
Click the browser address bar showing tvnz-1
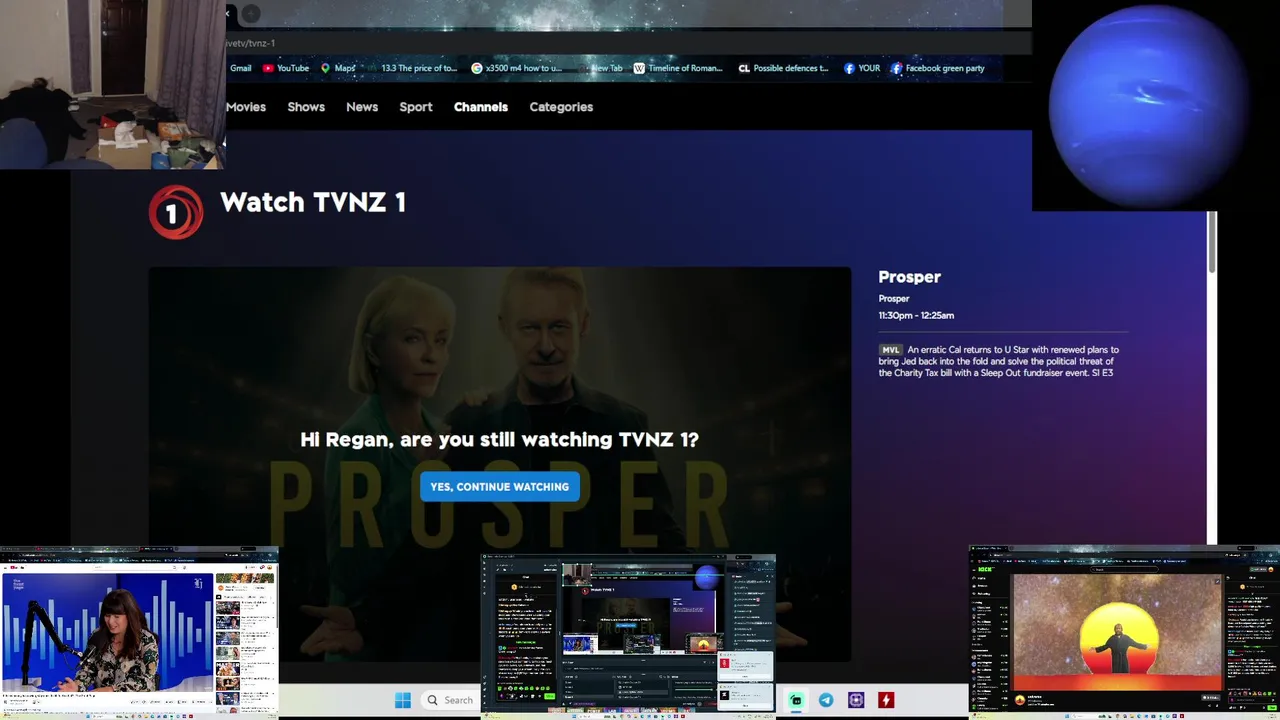click(628, 43)
